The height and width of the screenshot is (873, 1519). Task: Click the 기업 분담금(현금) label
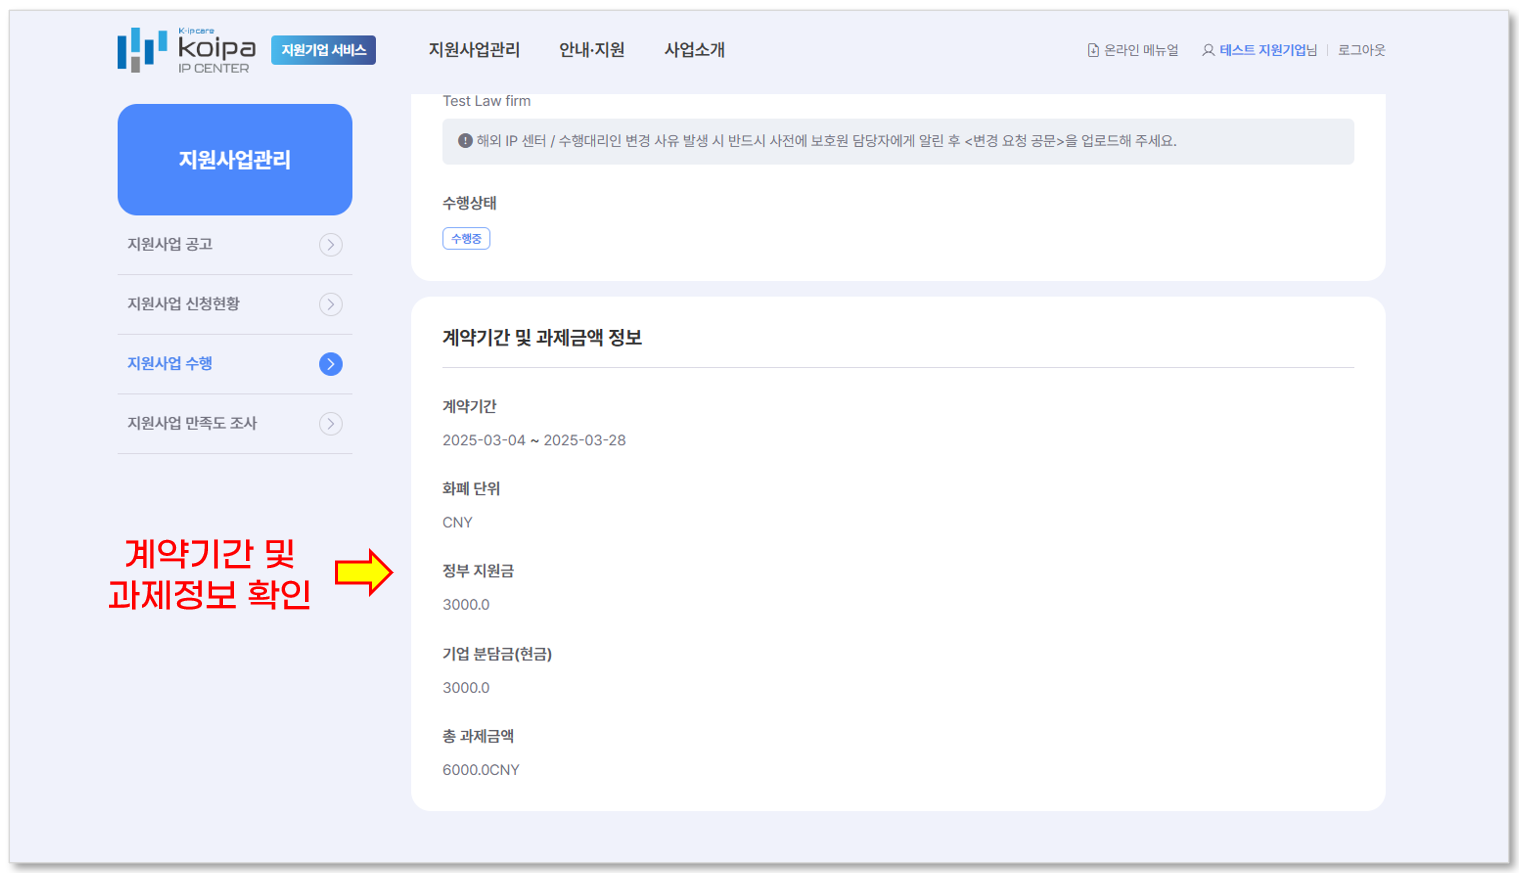pyautogui.click(x=497, y=654)
